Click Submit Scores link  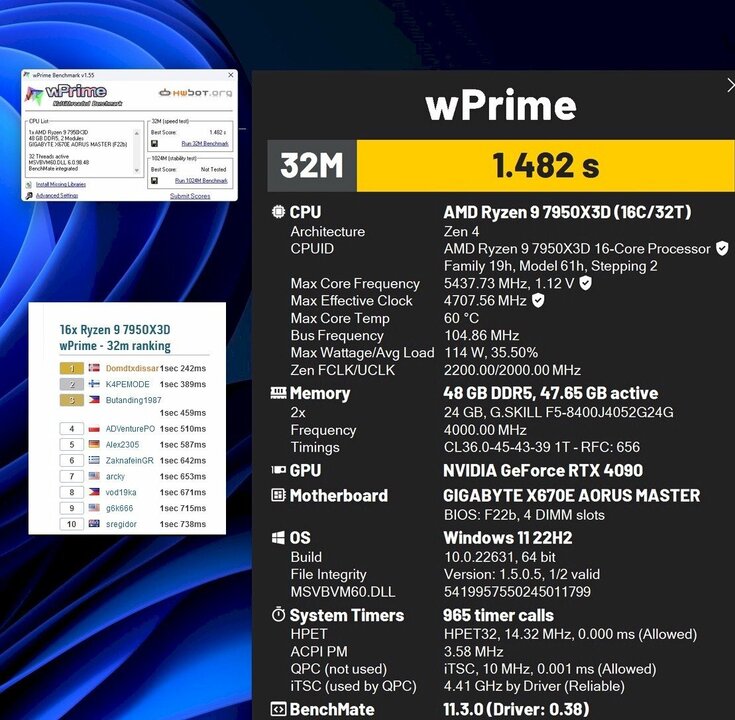pos(190,196)
